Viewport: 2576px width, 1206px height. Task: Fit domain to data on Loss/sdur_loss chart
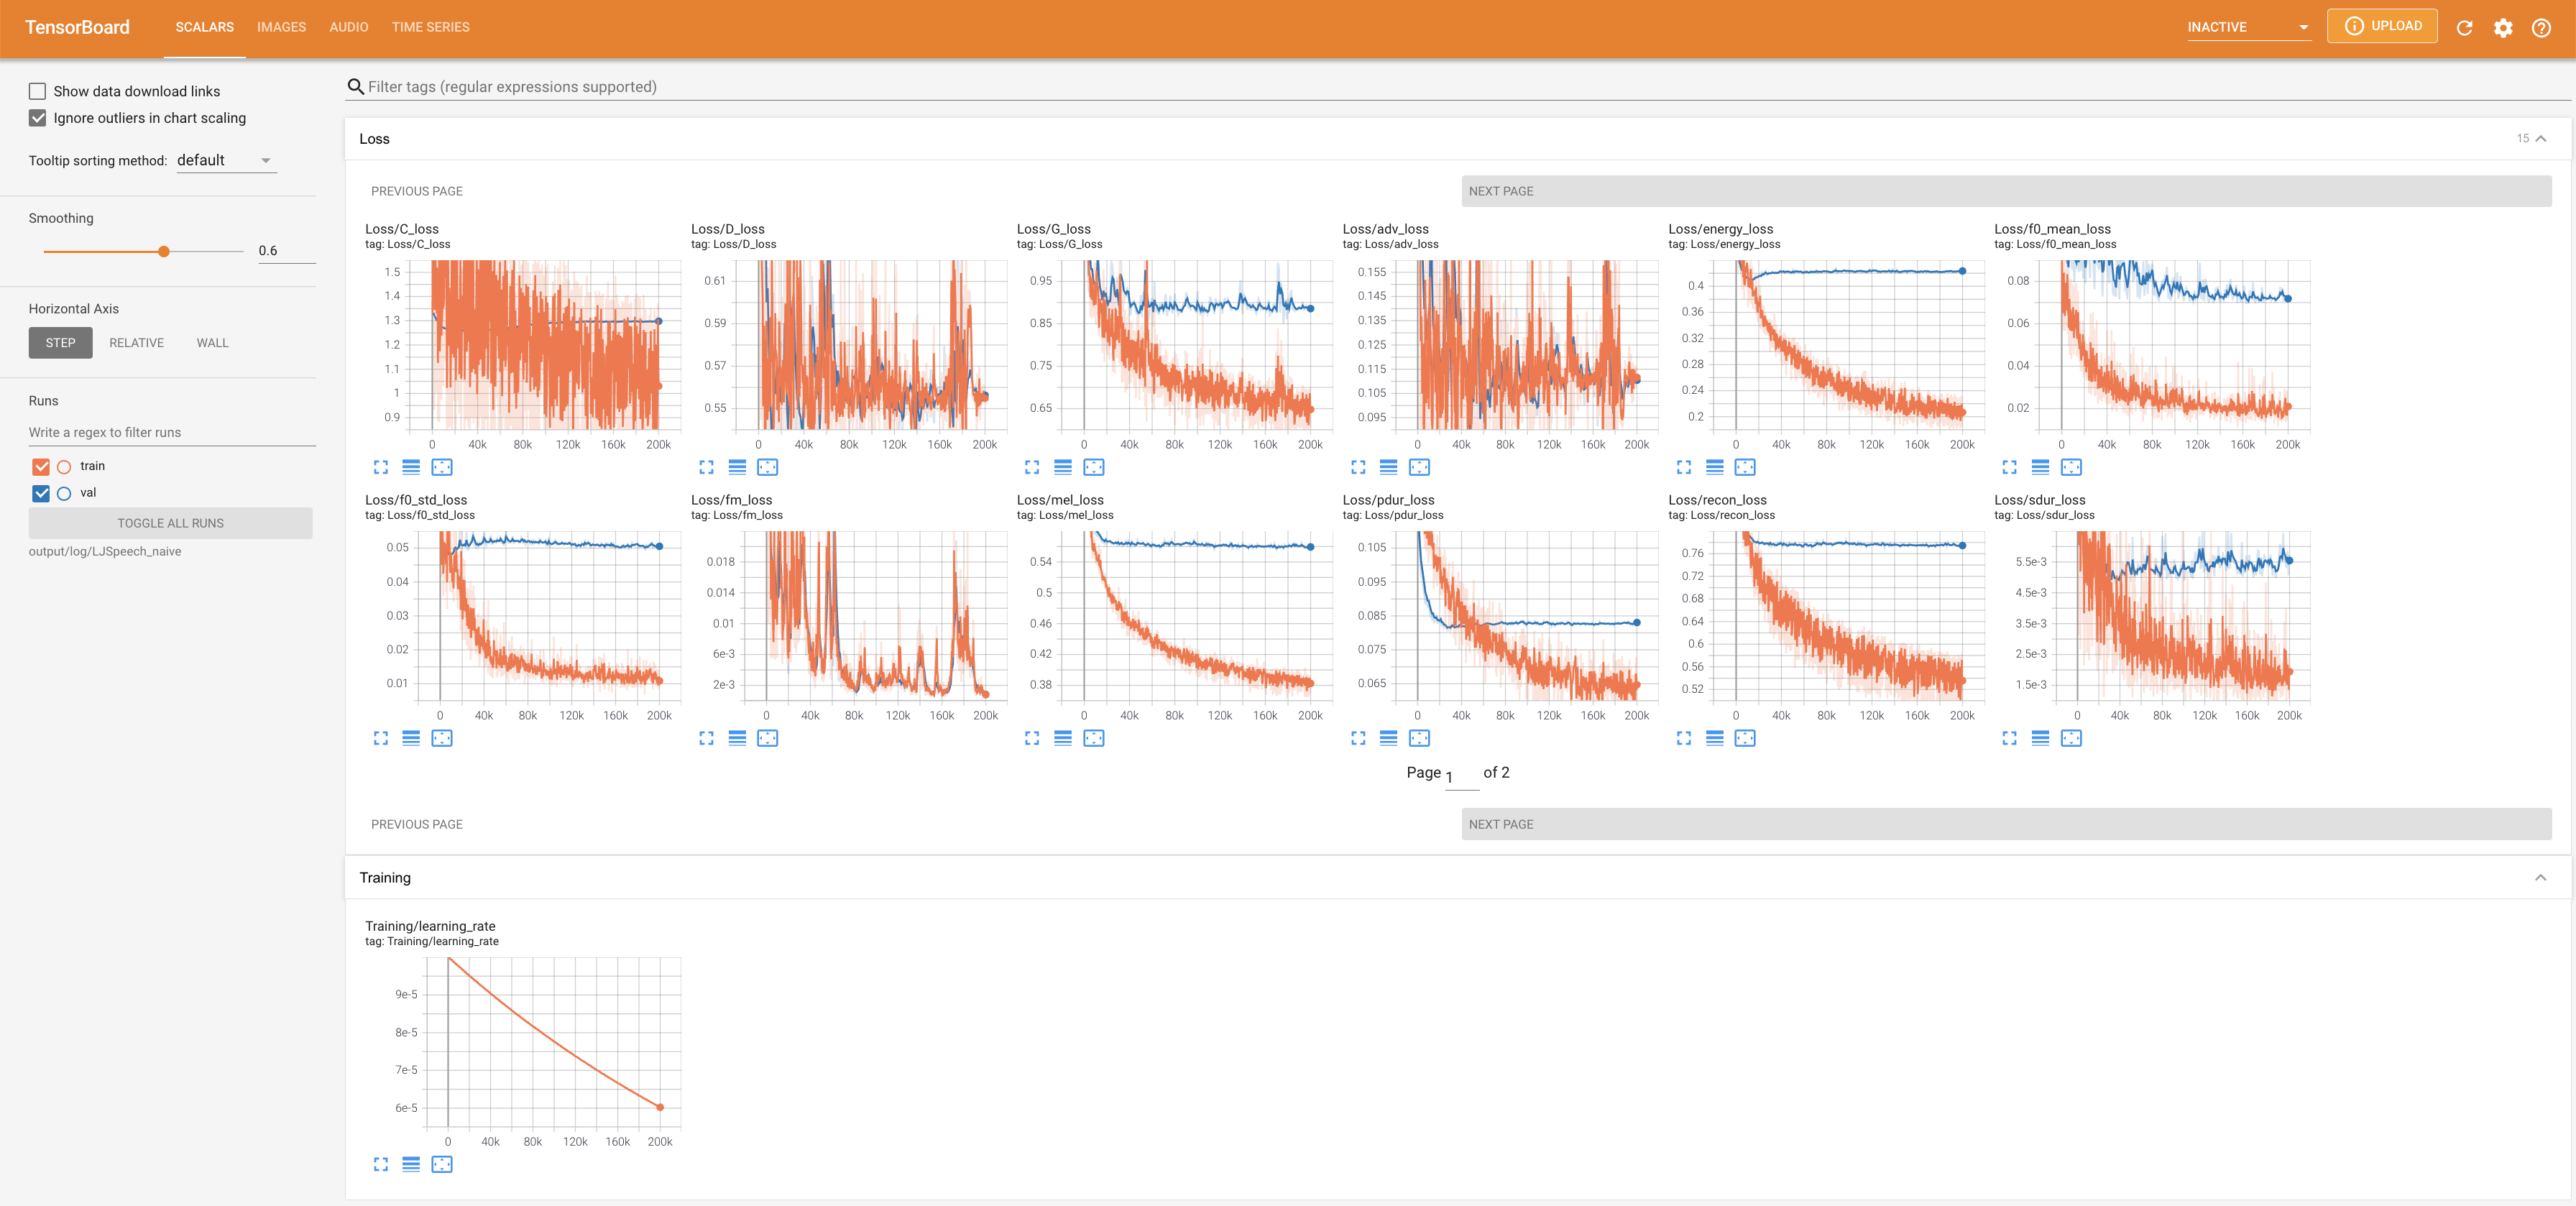click(x=2071, y=738)
